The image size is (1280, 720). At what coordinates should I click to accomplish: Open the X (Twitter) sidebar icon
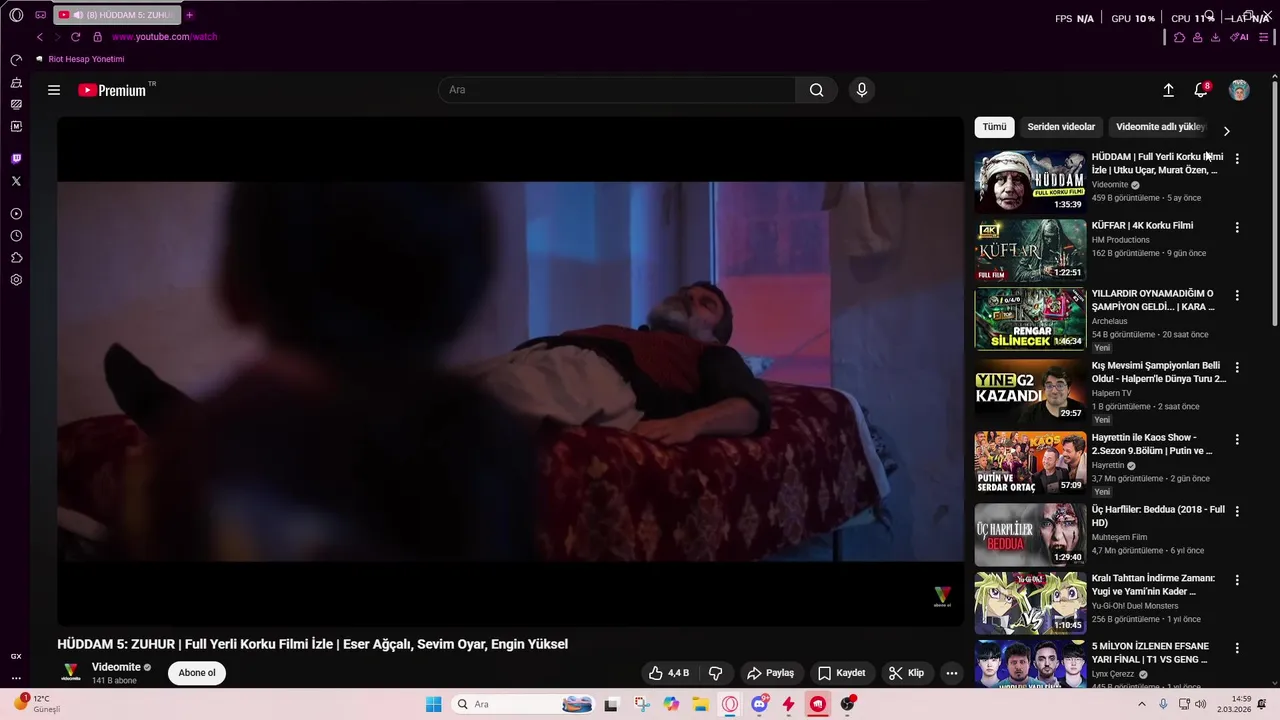[16, 181]
